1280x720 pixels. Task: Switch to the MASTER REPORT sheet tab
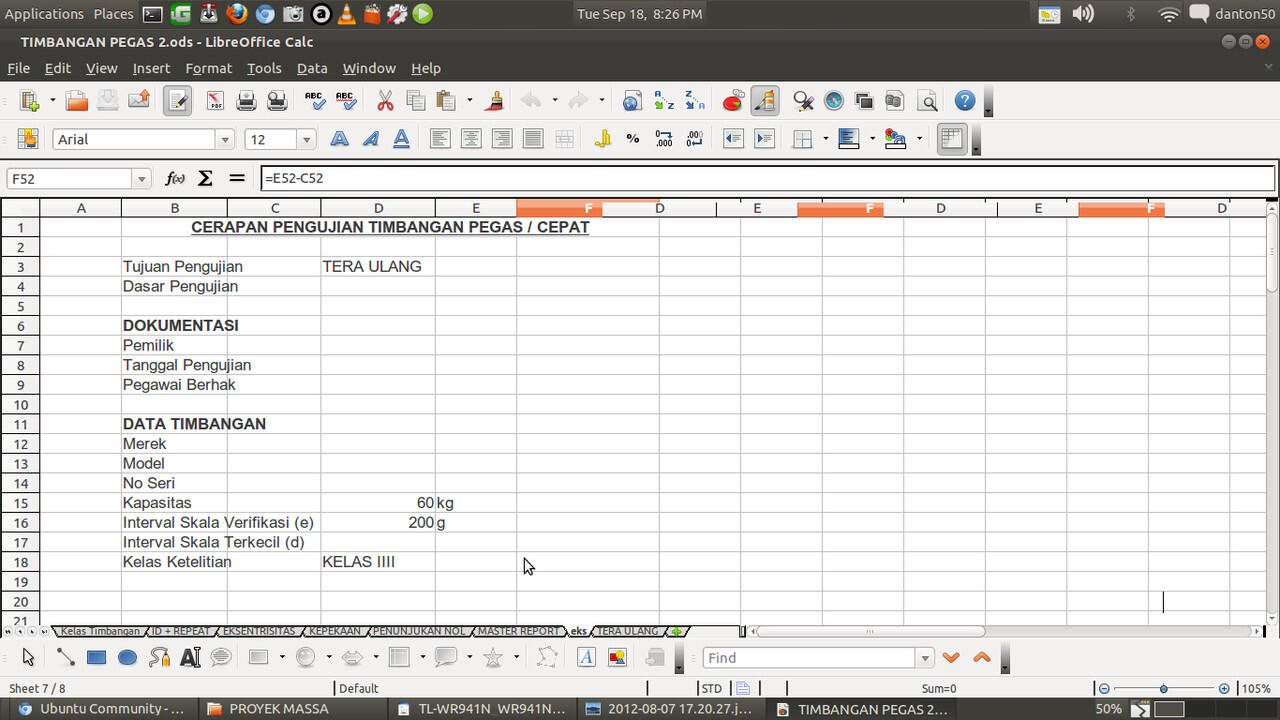518,632
